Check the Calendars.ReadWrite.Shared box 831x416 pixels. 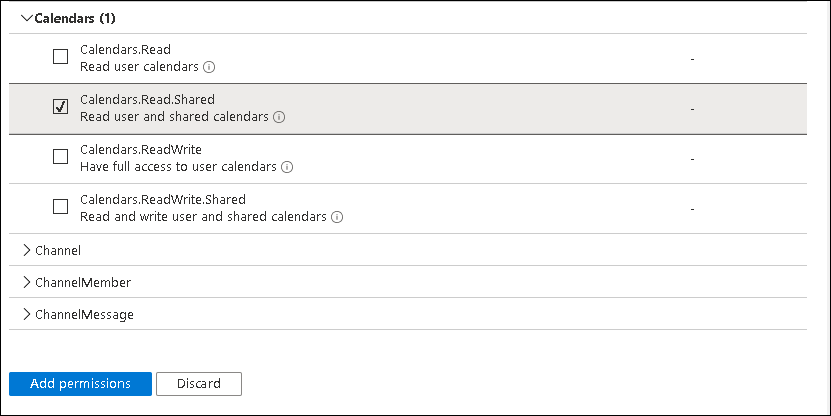[x=60, y=207]
